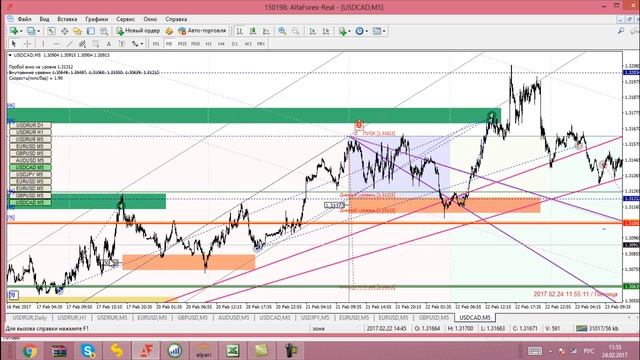The image size is (640, 360).
Task: Click the USDRUR D1 chart button
Action: click(x=30, y=125)
